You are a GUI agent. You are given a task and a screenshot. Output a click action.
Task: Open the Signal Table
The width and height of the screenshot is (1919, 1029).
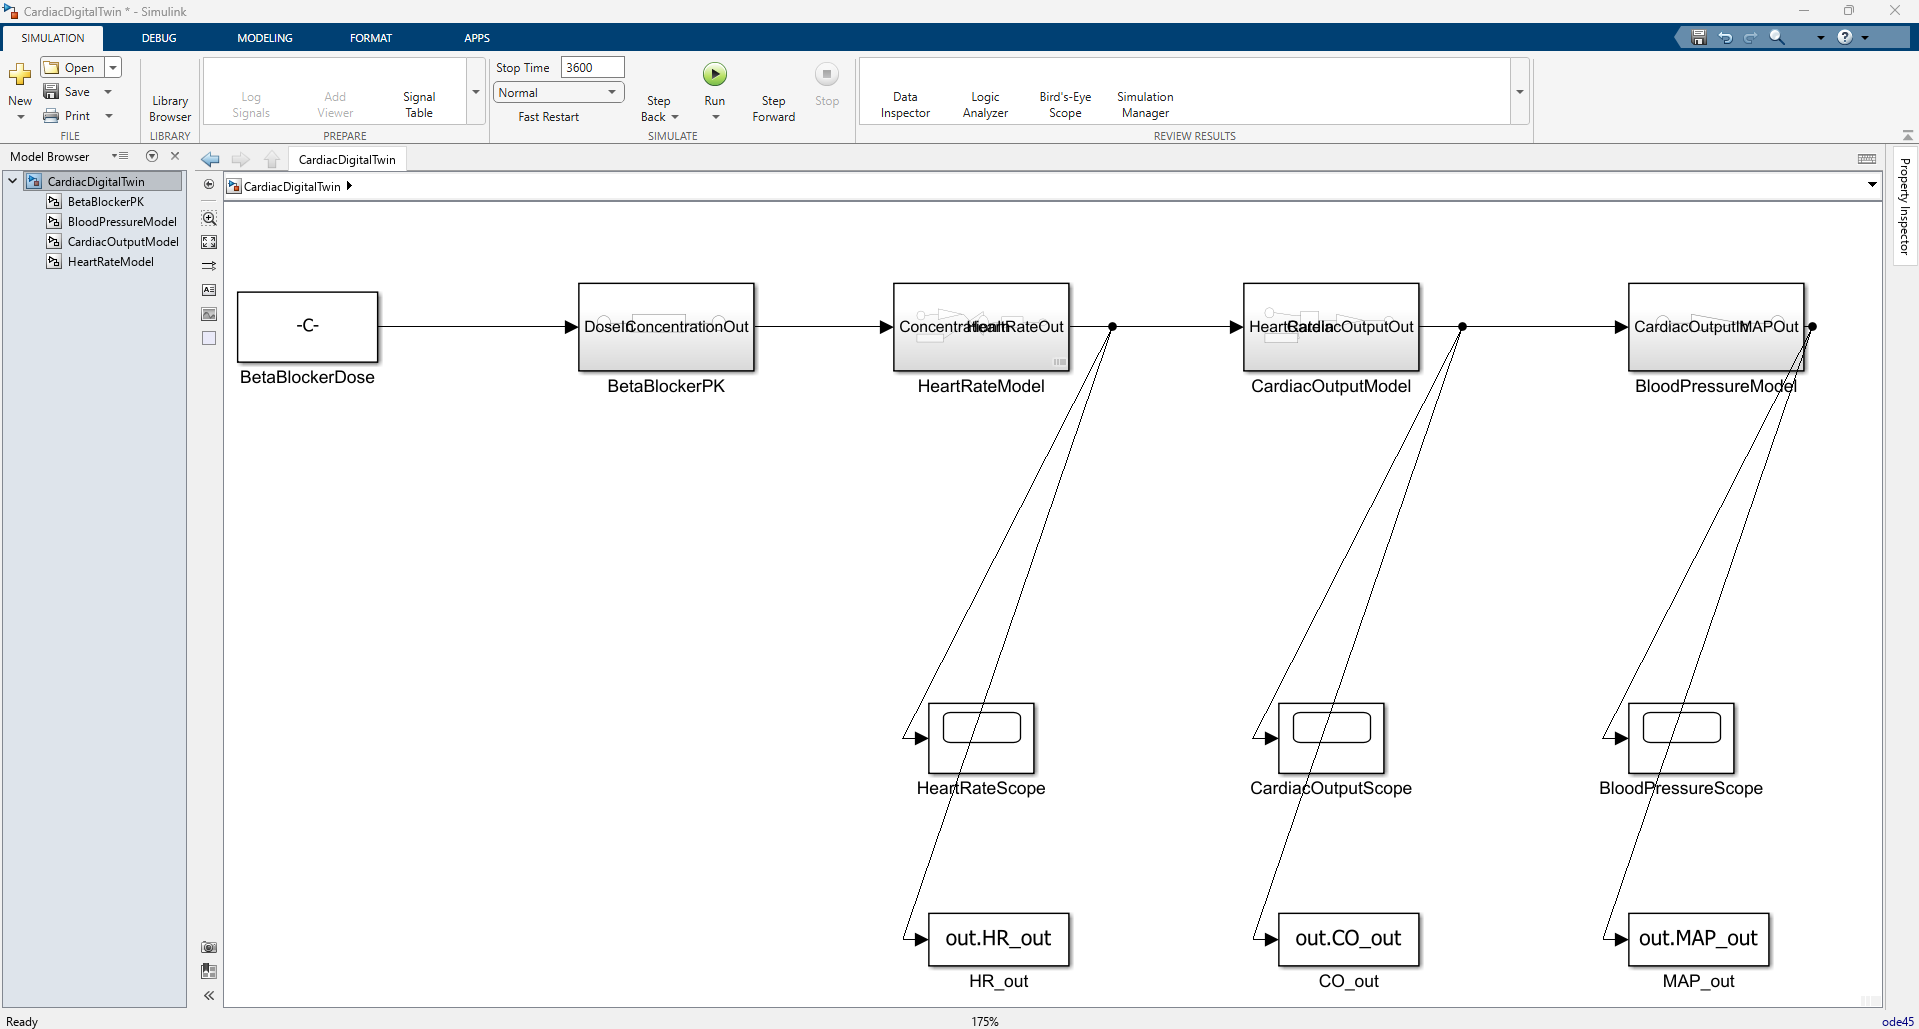pyautogui.click(x=419, y=104)
